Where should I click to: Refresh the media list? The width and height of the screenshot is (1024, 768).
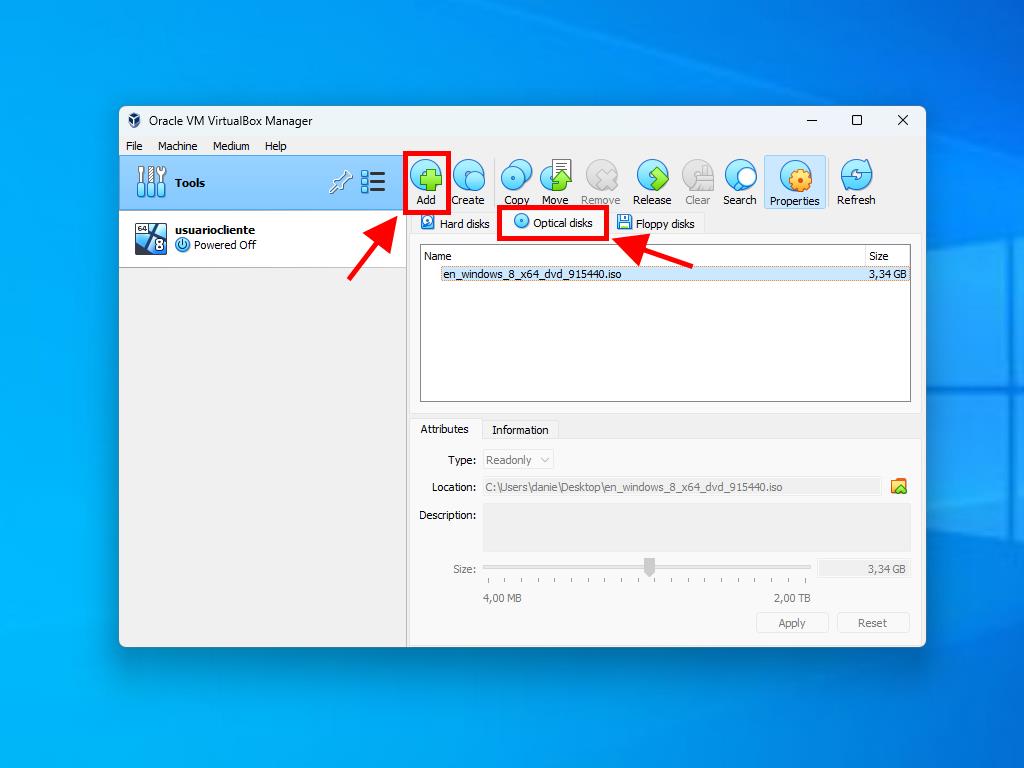(x=856, y=181)
